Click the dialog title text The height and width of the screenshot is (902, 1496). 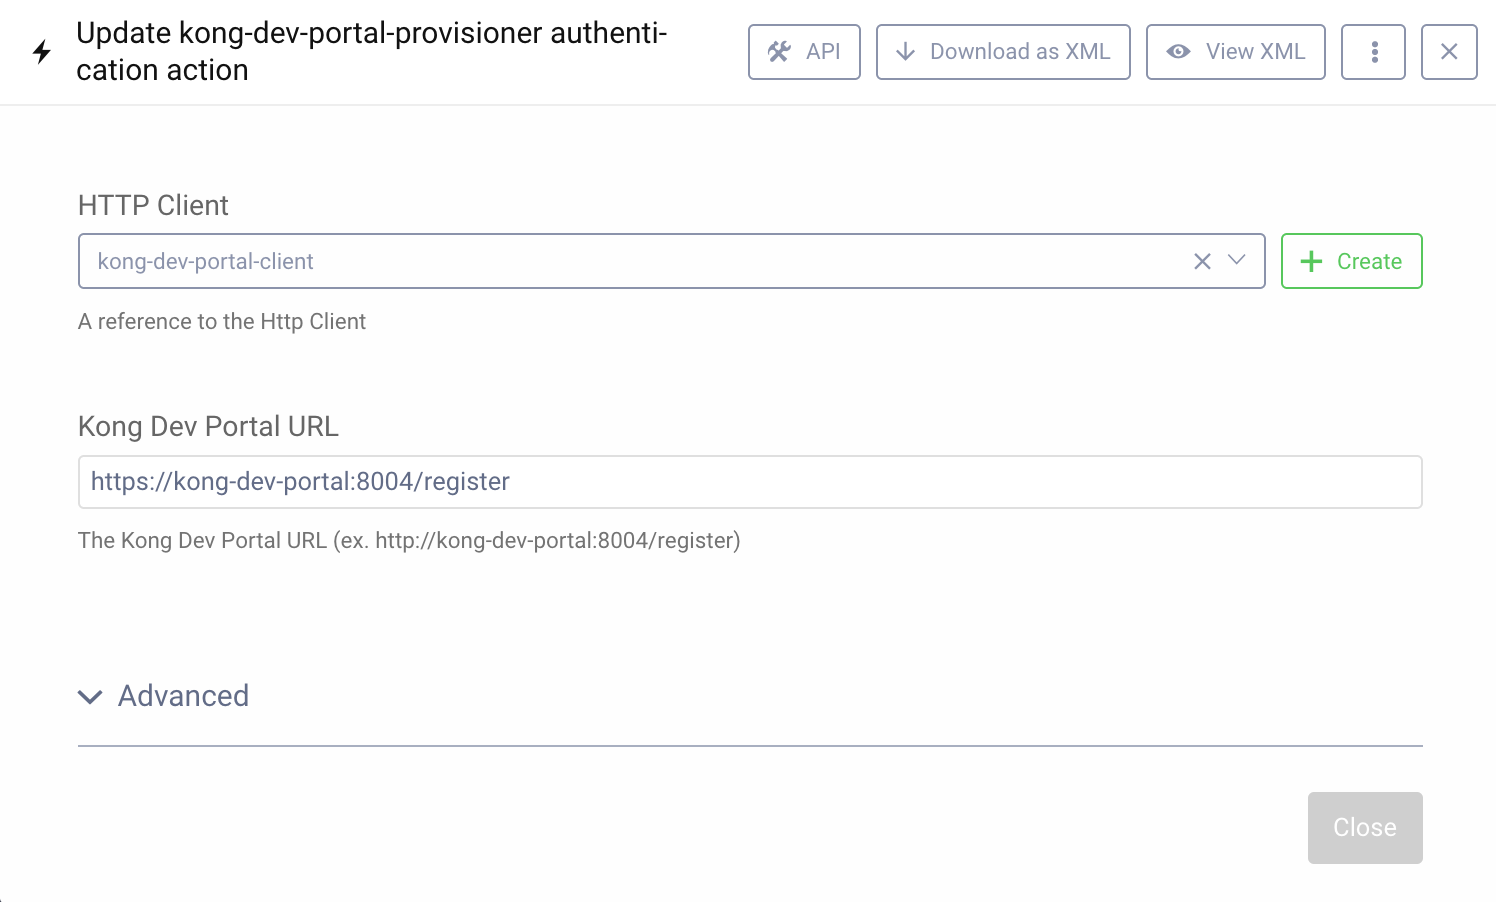pos(371,51)
